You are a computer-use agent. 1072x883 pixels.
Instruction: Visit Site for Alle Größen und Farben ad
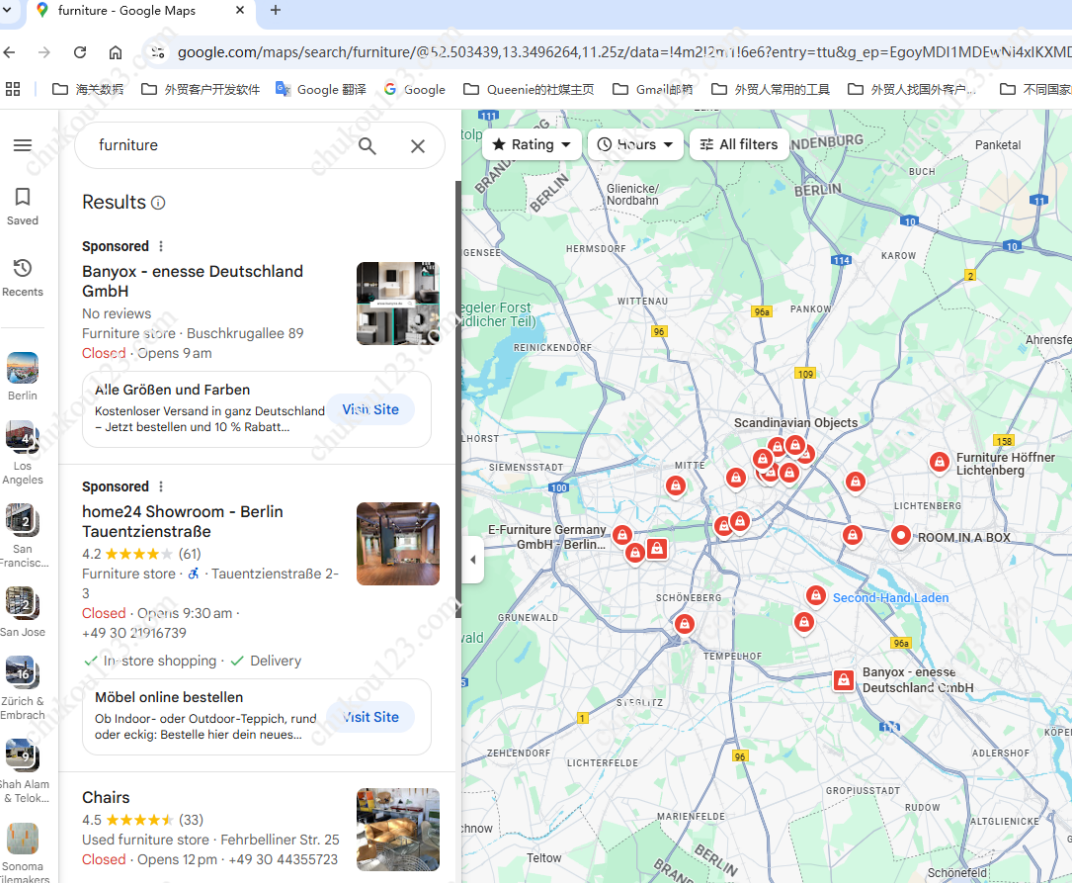371,409
